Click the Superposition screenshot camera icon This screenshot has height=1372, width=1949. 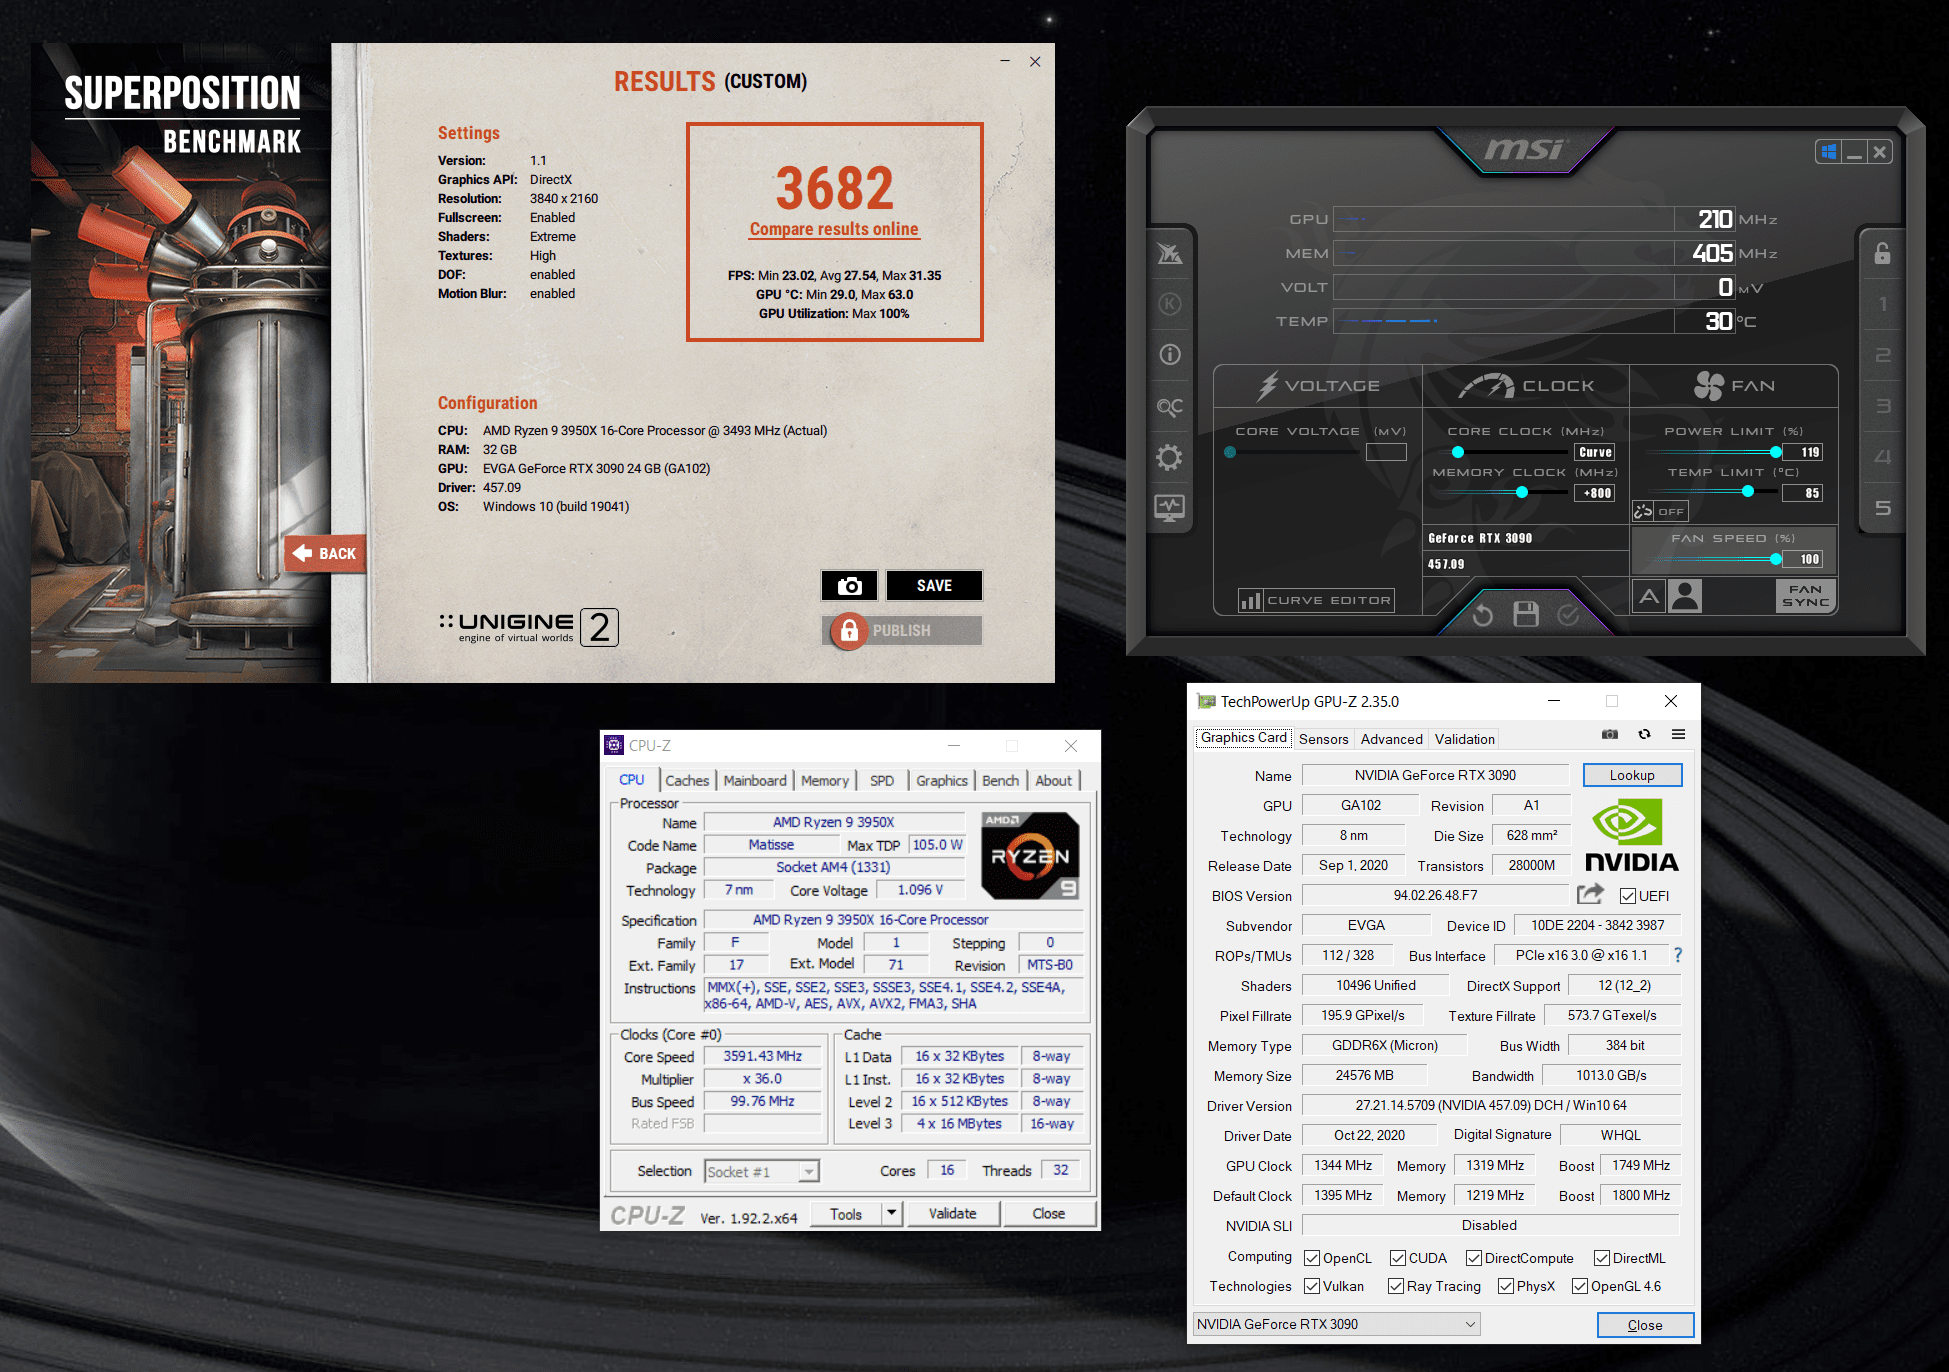pos(849,586)
